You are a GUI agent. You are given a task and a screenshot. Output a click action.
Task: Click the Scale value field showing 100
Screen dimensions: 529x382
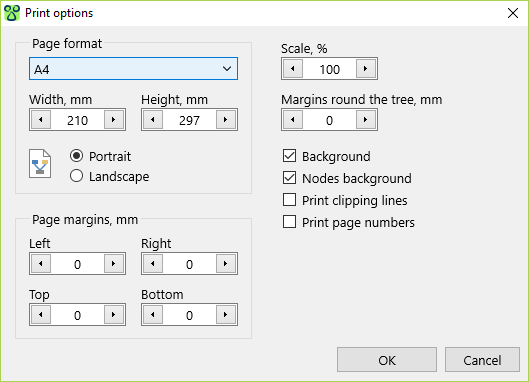329,69
